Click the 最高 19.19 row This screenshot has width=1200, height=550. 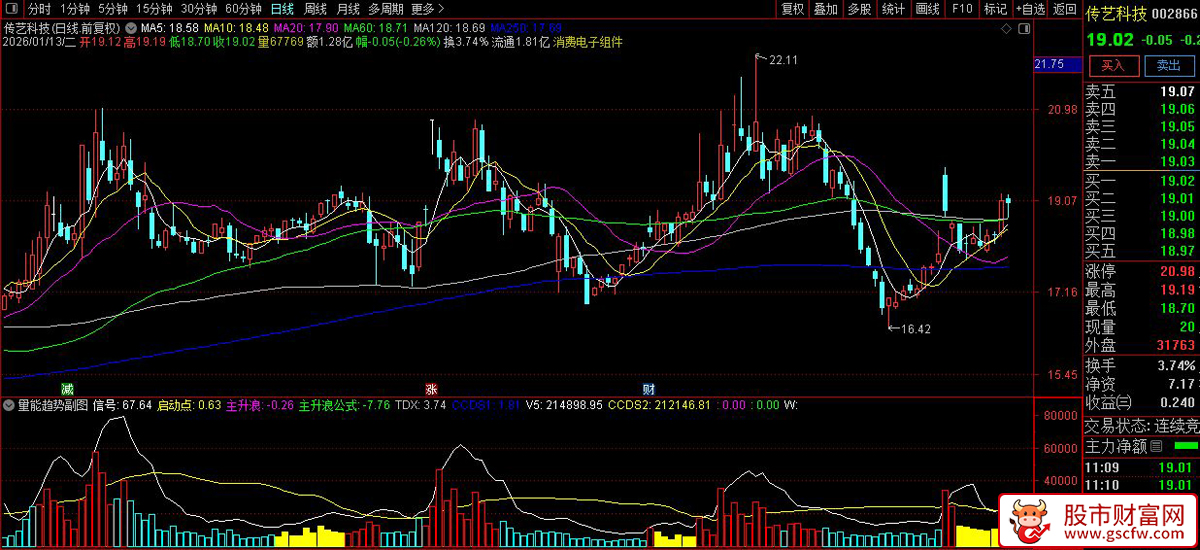[1142, 290]
